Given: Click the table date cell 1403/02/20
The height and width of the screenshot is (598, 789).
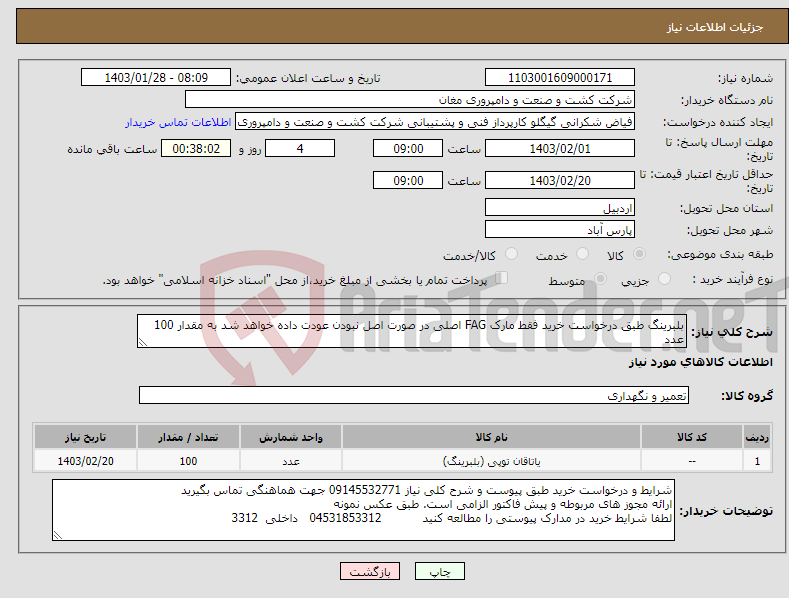Looking at the screenshot, I should point(86,461).
